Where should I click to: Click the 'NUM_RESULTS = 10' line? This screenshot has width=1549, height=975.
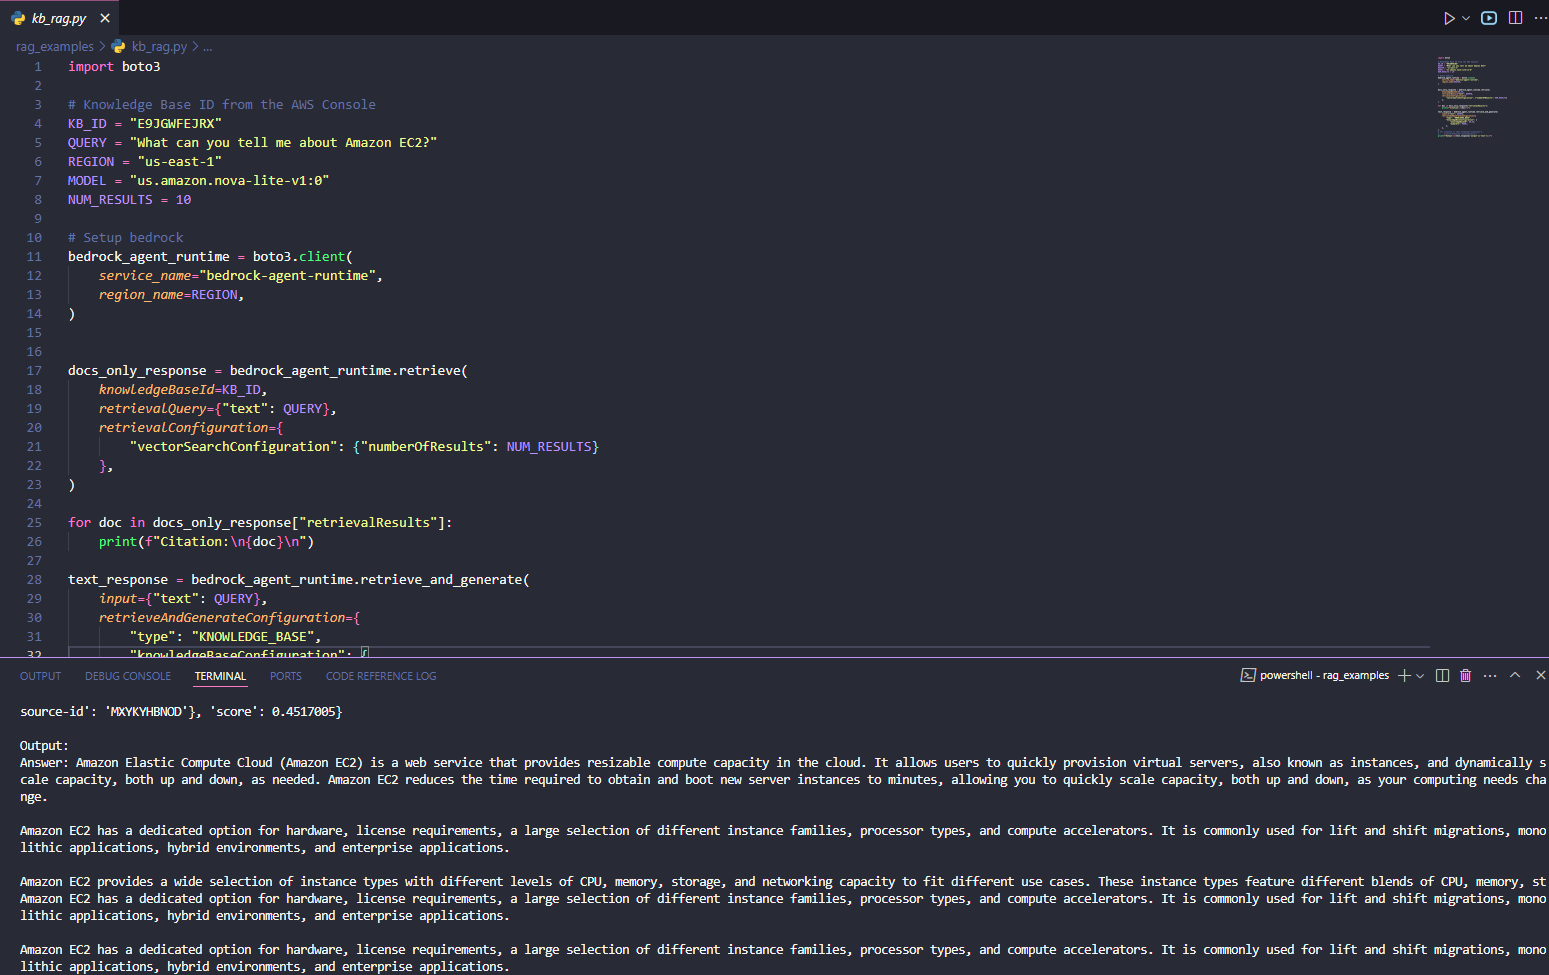(130, 199)
